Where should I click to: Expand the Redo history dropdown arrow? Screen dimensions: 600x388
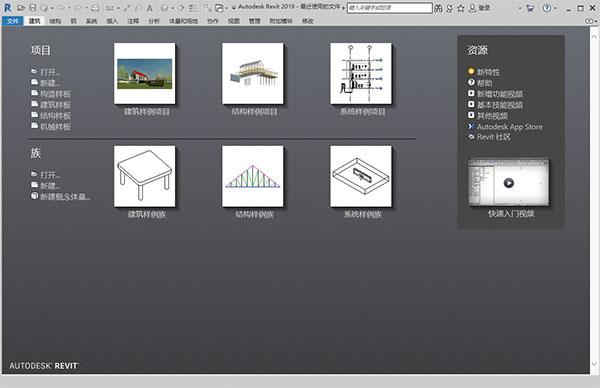(x=86, y=8)
